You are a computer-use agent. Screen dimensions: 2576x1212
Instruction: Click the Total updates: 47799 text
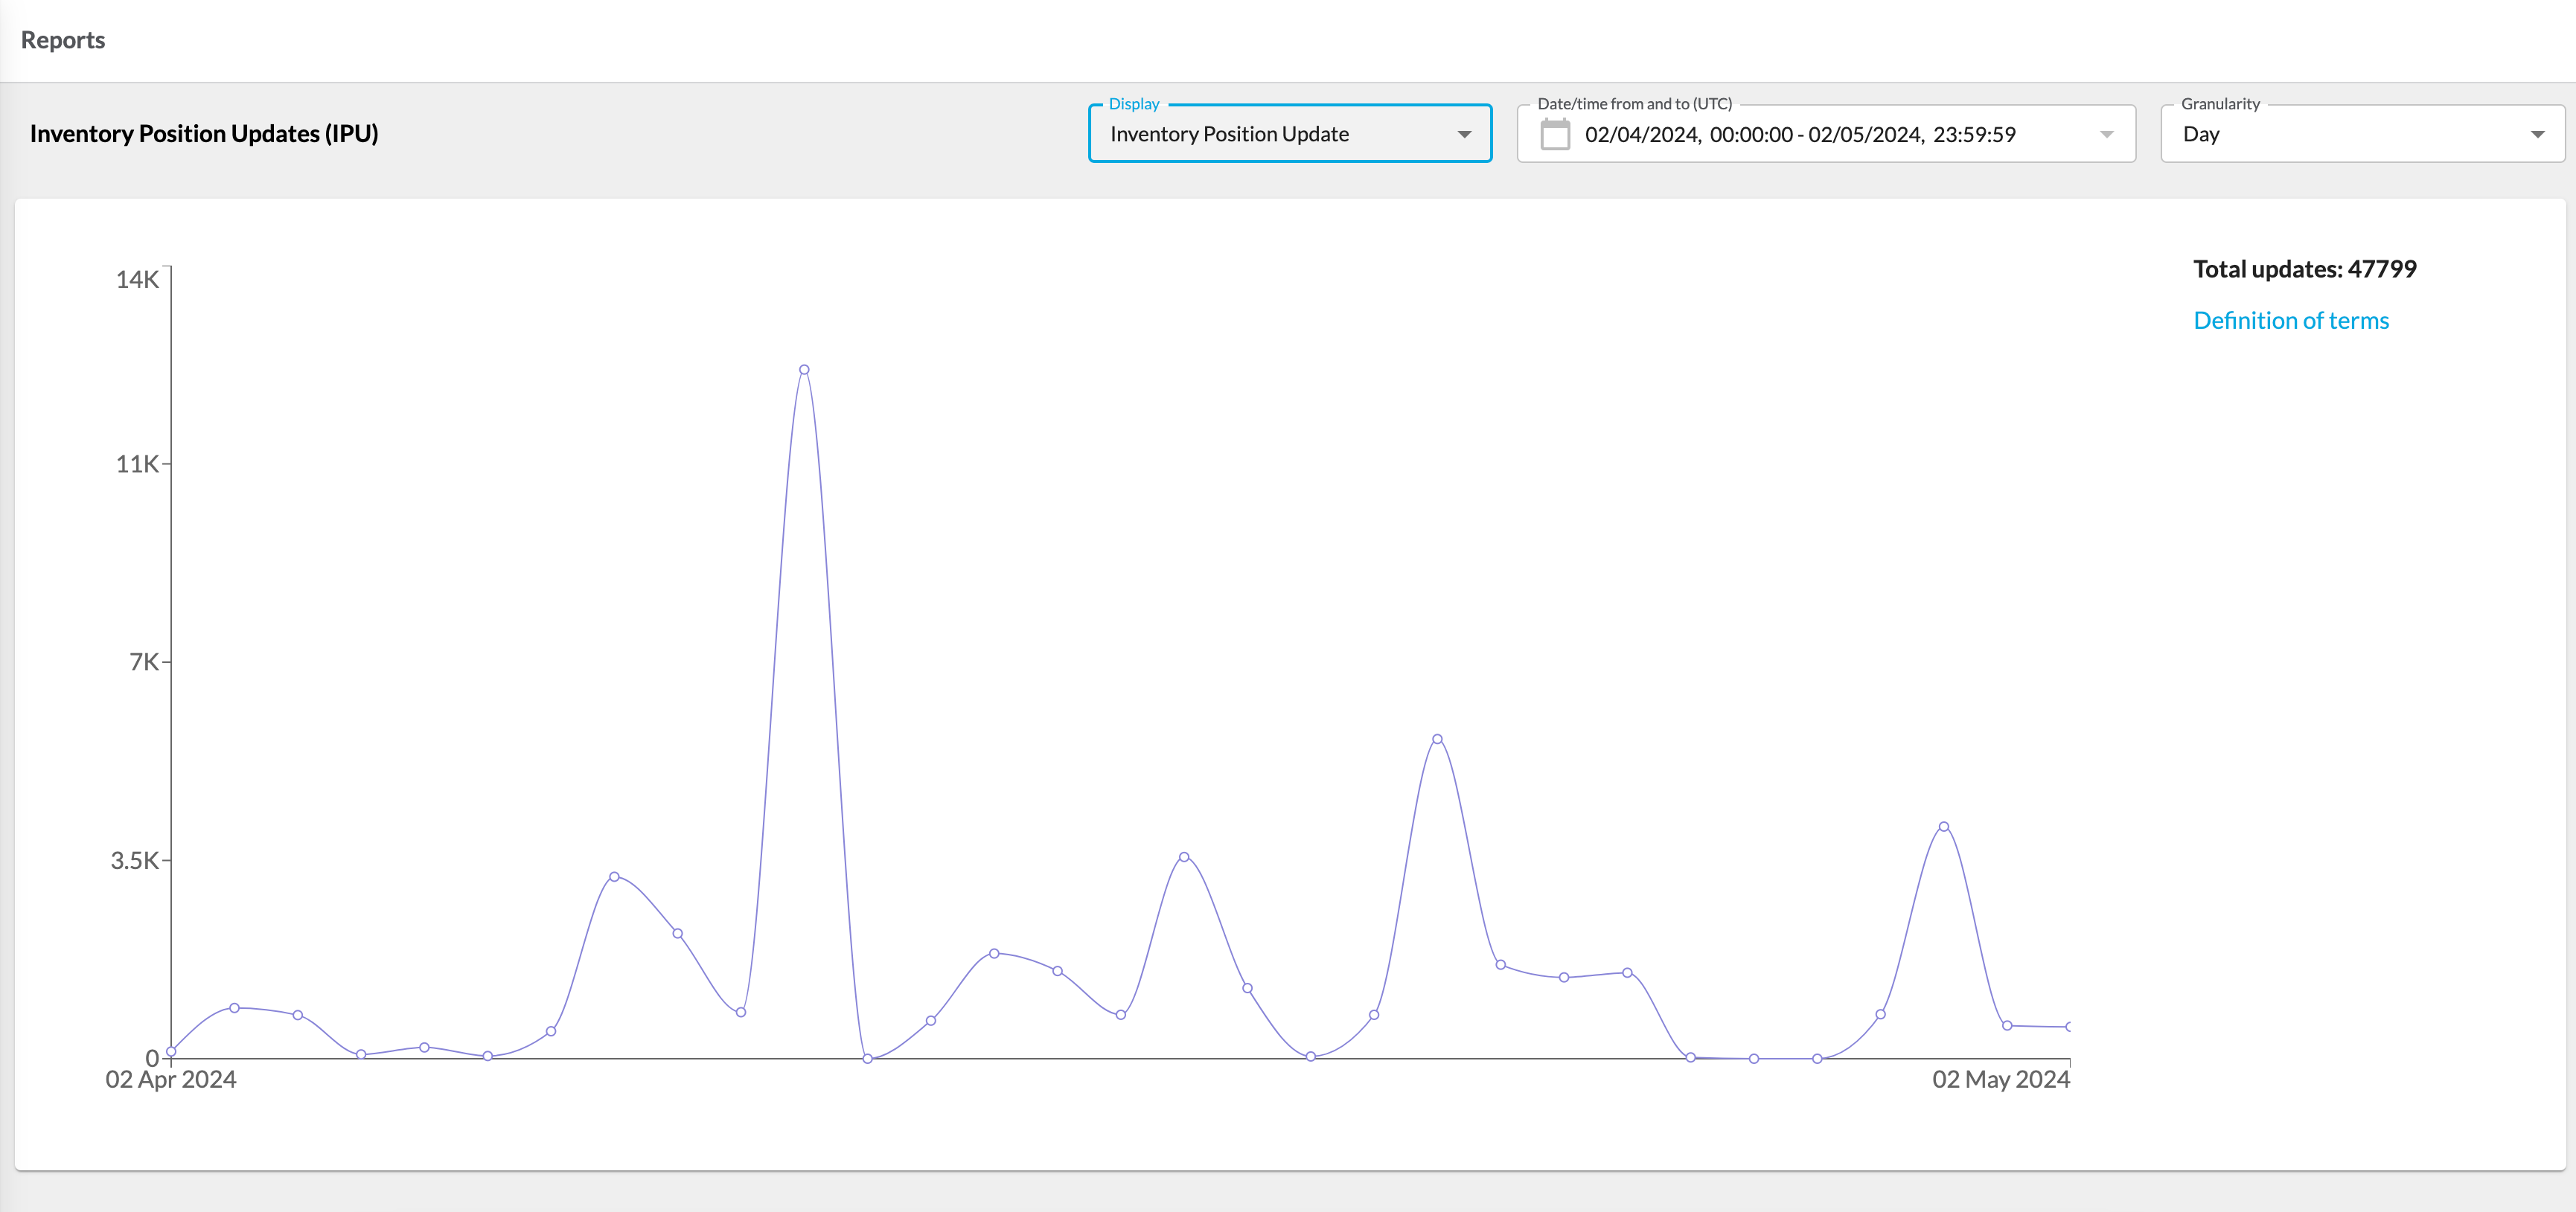(x=2304, y=269)
